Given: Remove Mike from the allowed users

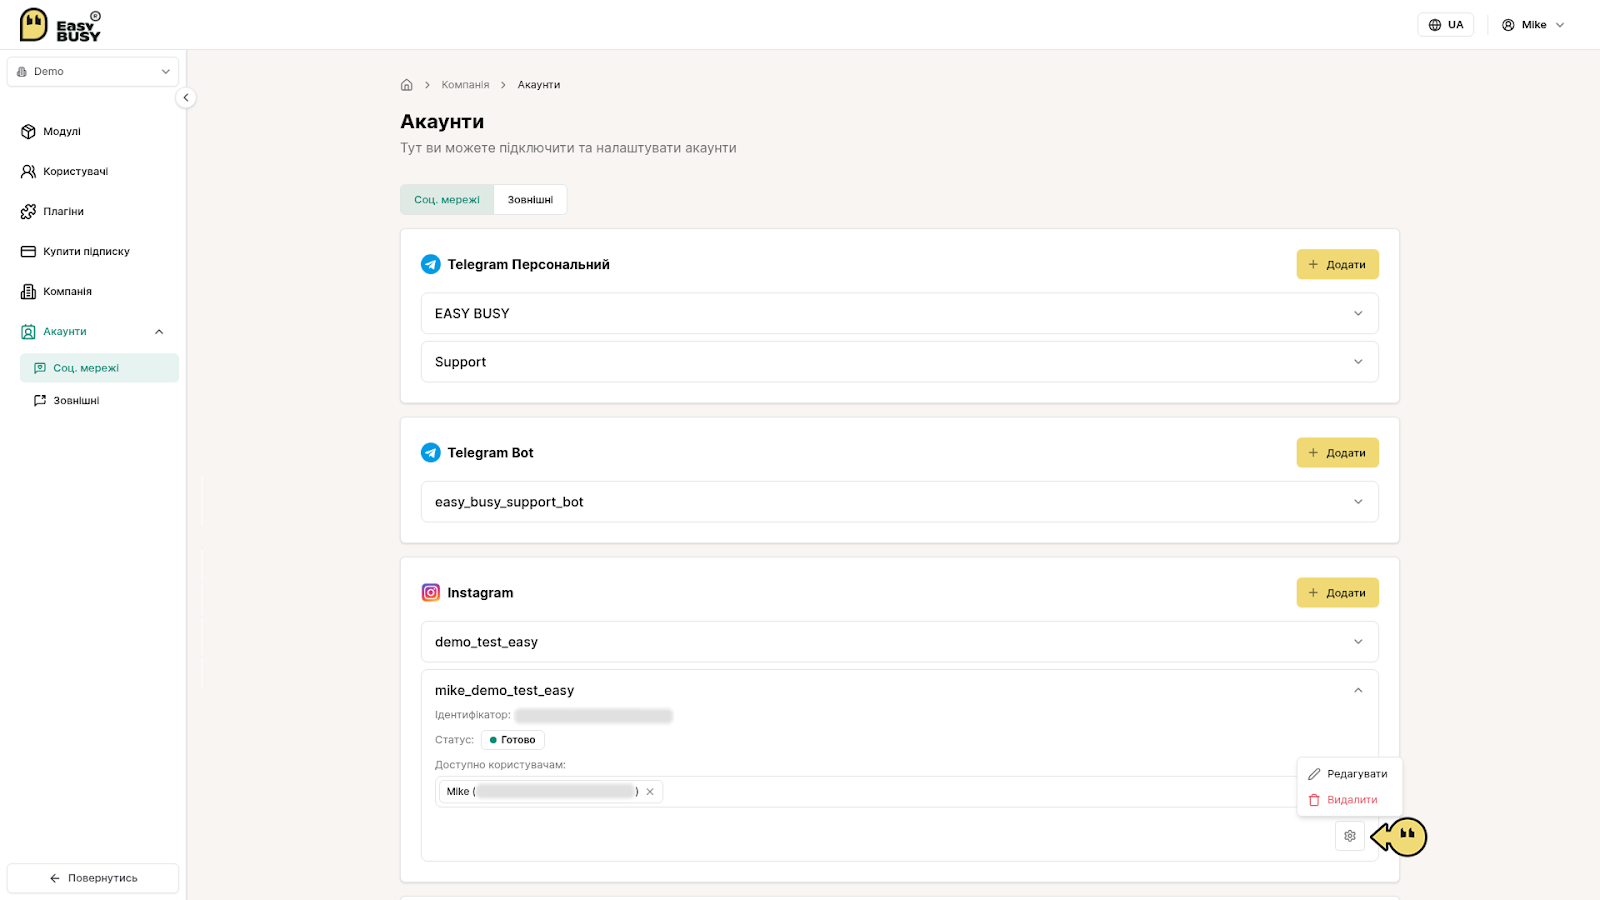Looking at the screenshot, I should point(650,792).
